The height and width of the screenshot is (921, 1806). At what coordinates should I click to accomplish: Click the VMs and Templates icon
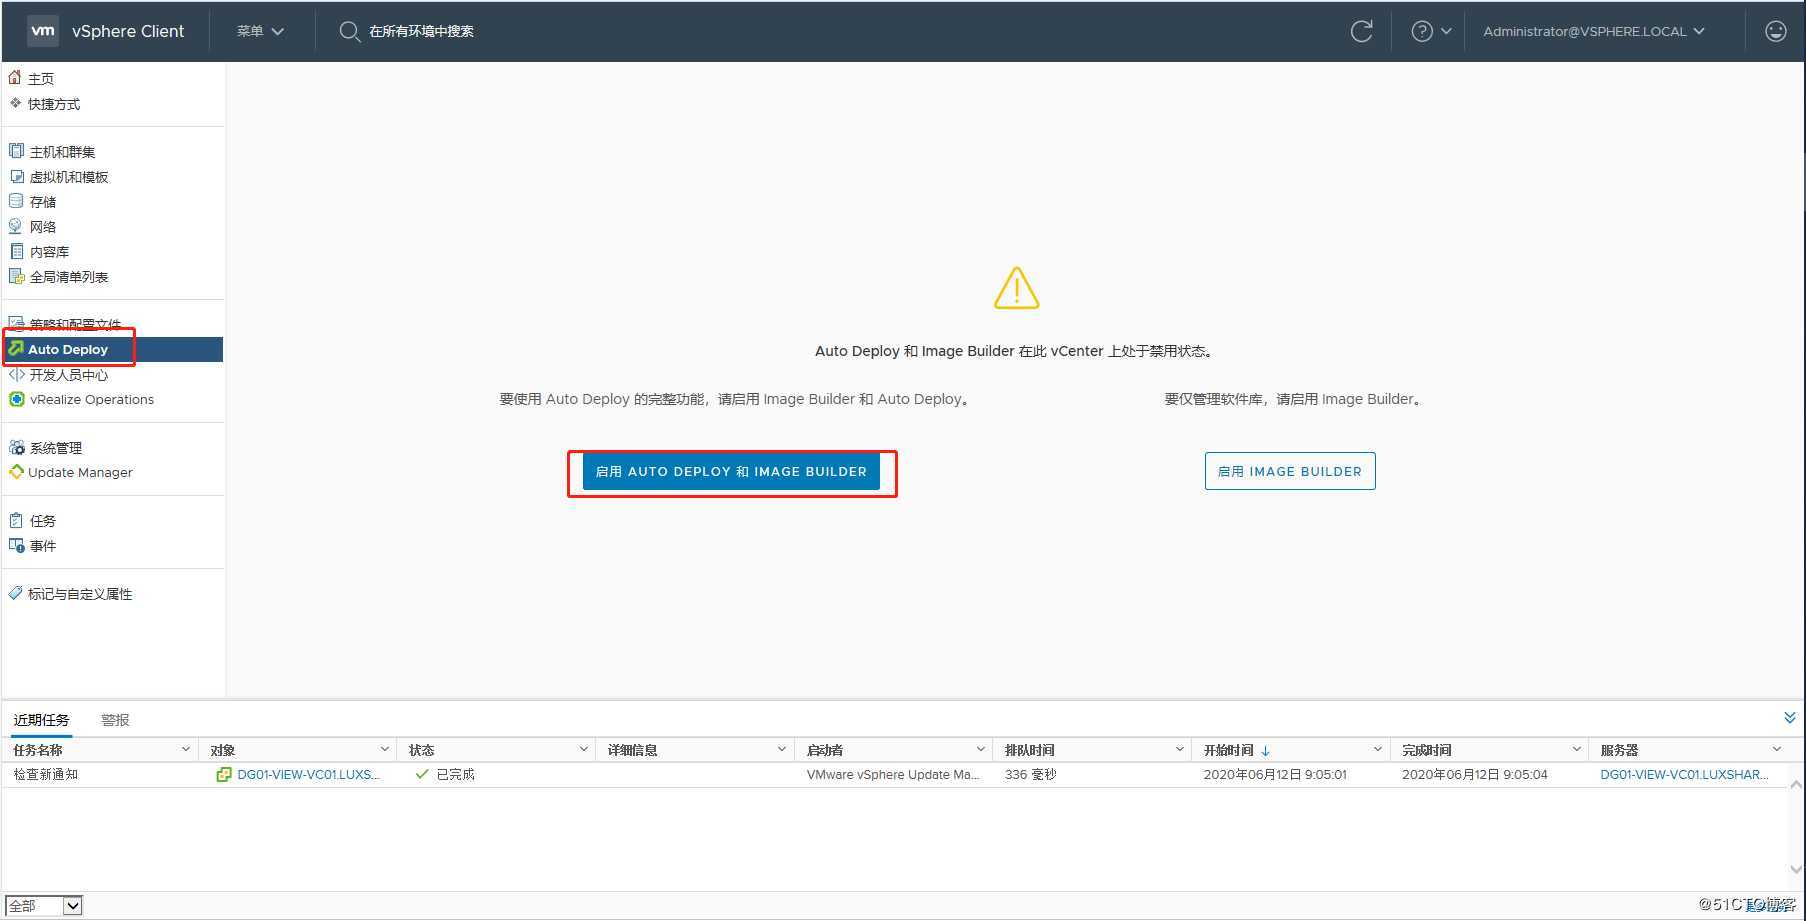[16, 176]
